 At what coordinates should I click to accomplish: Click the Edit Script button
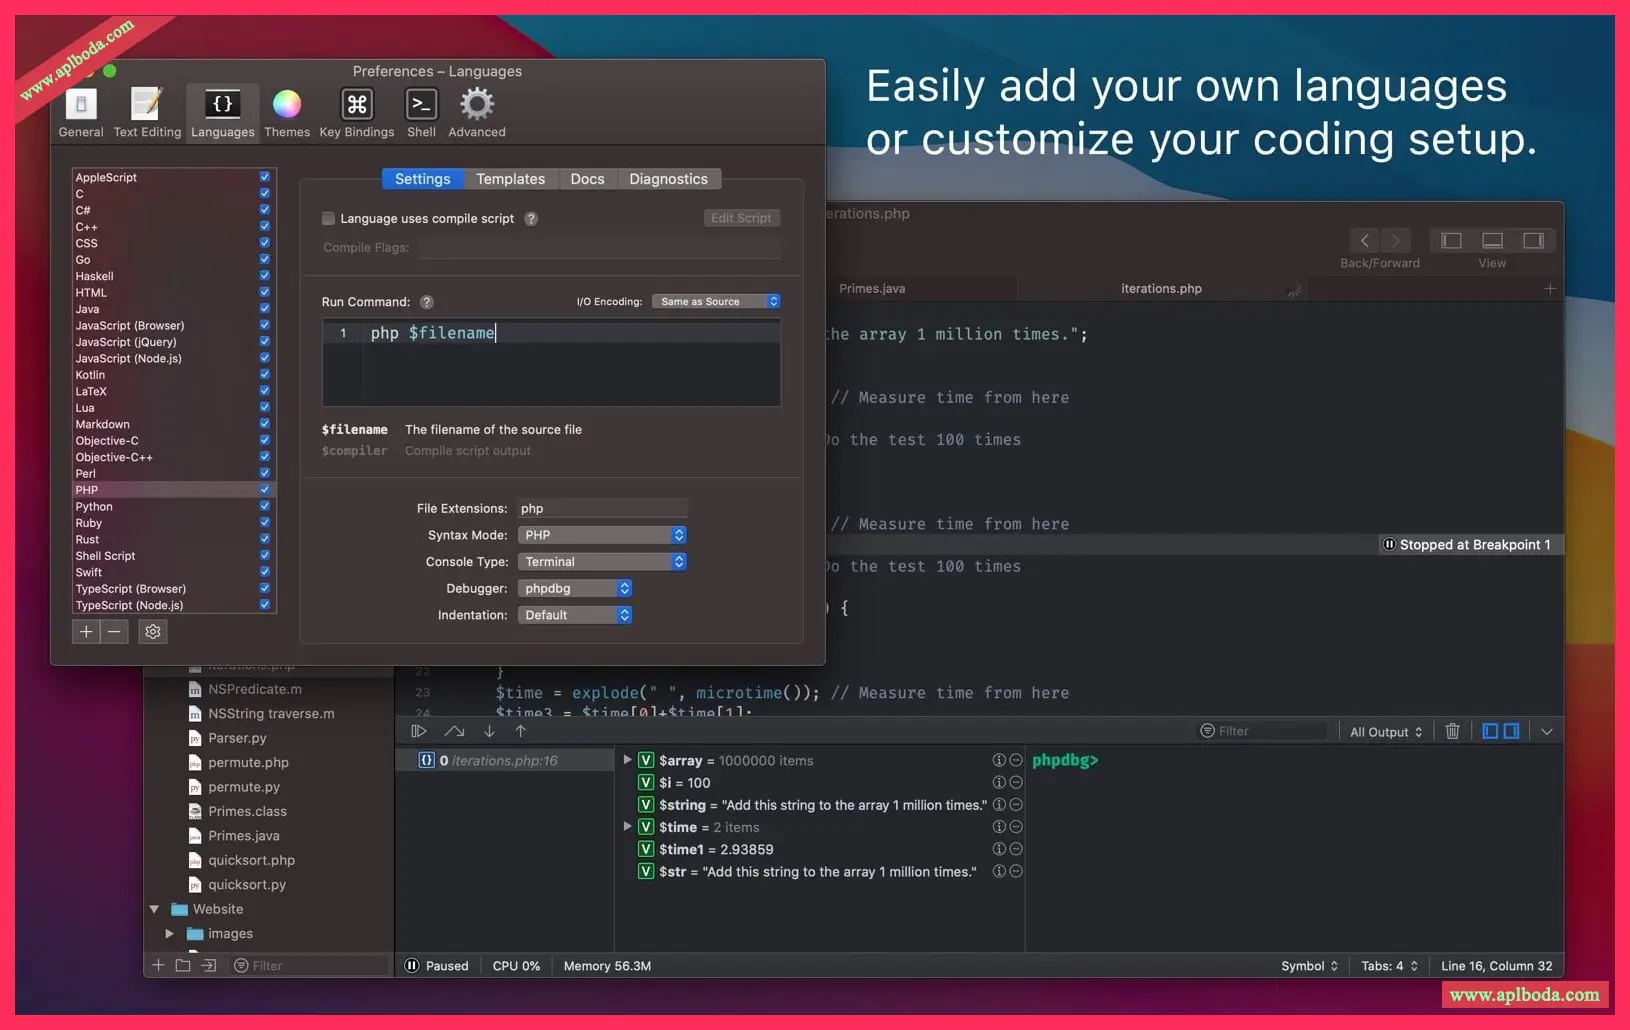(741, 218)
